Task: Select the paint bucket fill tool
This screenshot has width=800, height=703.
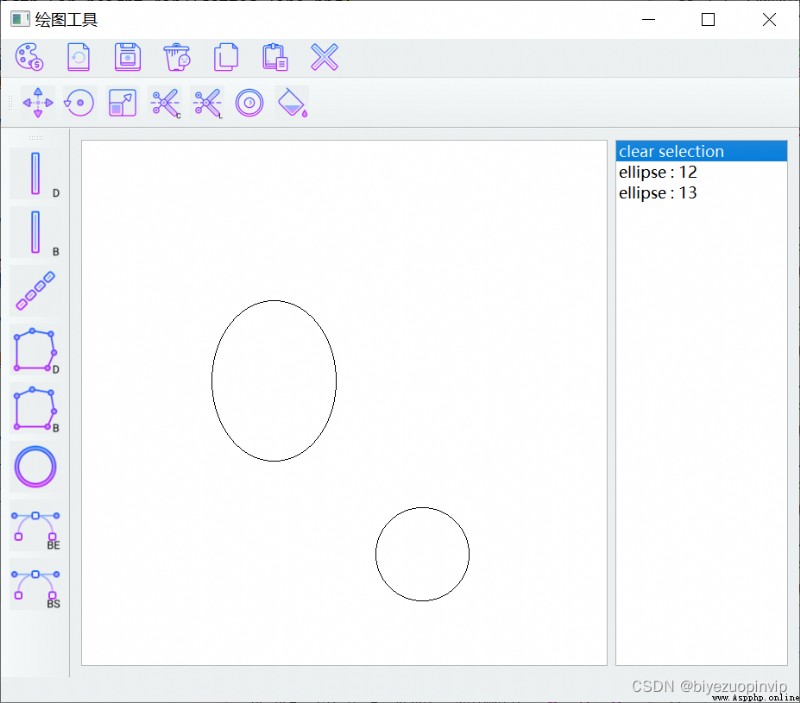Action: click(x=292, y=103)
